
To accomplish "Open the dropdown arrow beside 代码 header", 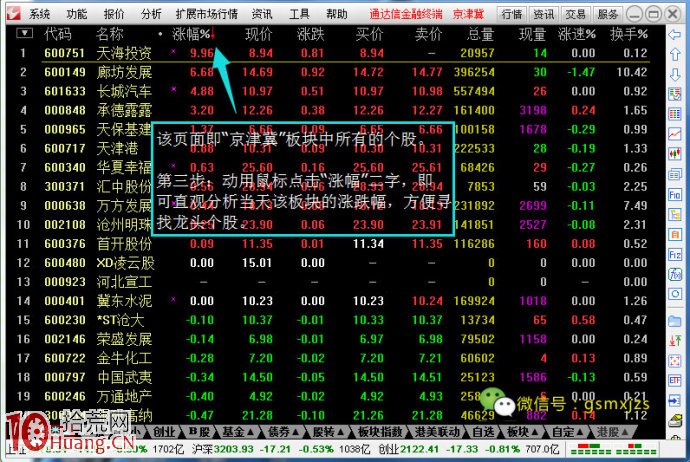I will coord(25,33).
